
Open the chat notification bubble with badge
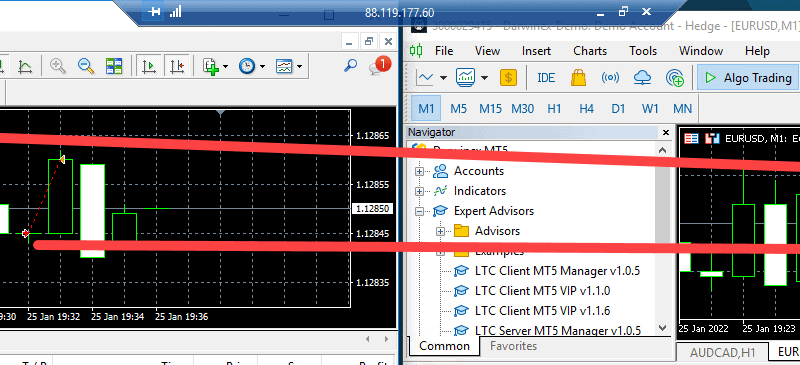(x=380, y=66)
